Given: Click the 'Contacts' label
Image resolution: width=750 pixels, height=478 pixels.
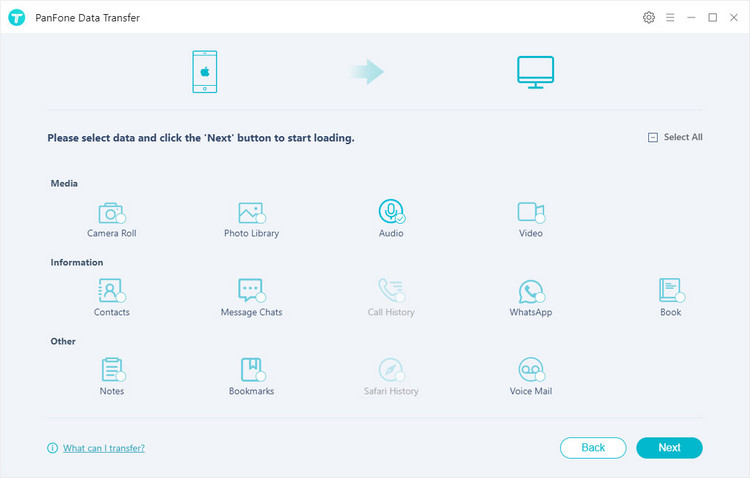Looking at the screenshot, I should [112, 312].
